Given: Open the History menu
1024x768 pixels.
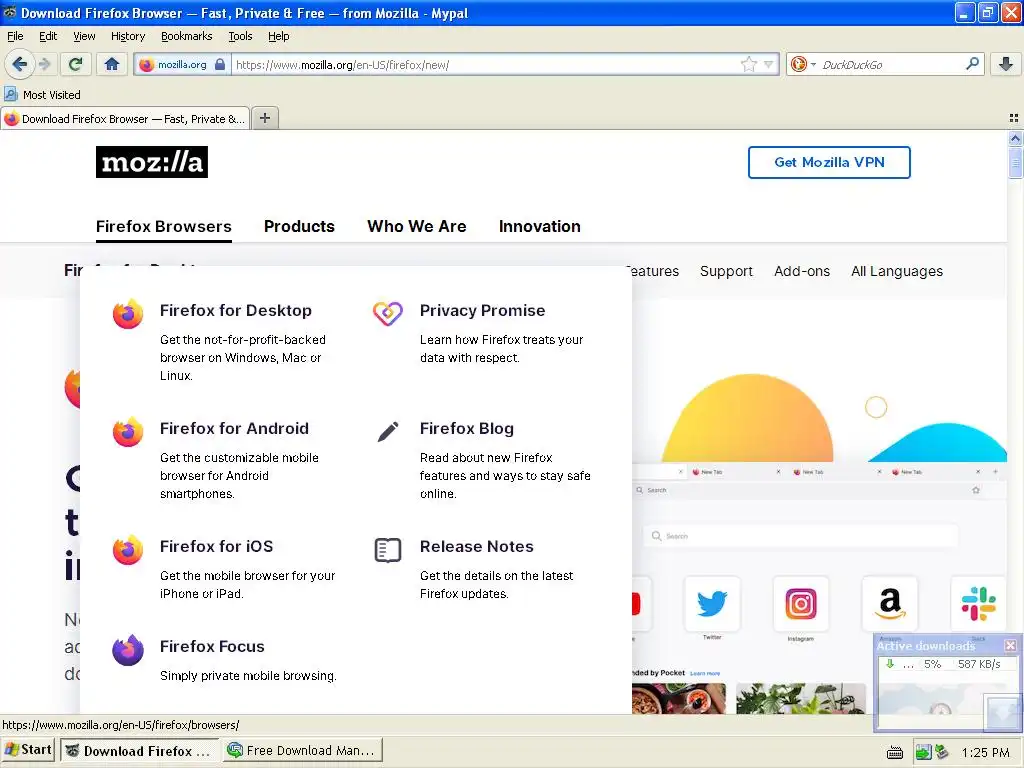Looking at the screenshot, I should 127,36.
